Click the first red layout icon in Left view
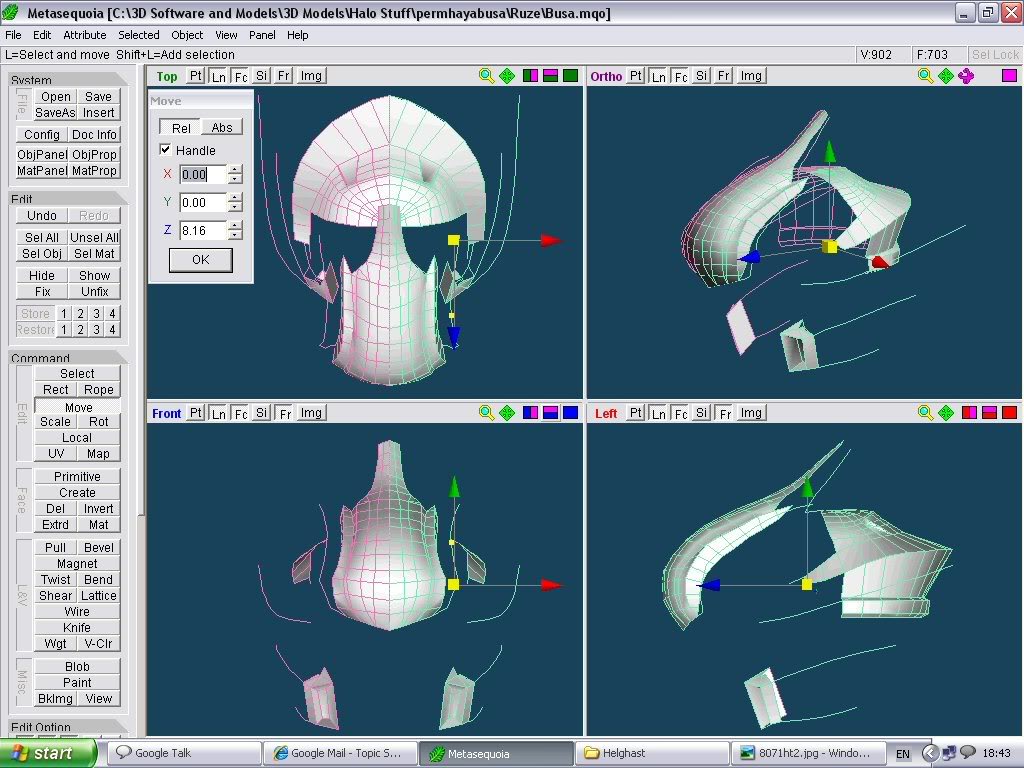The image size is (1024, 768). 969,413
